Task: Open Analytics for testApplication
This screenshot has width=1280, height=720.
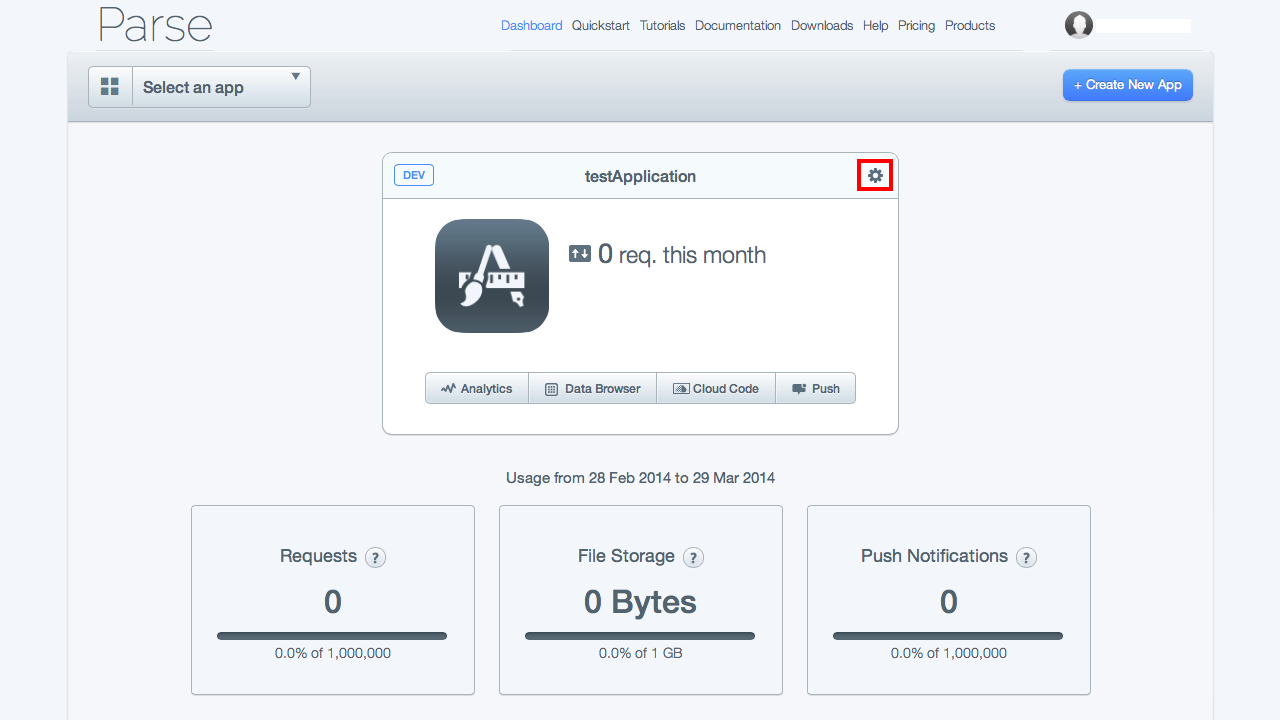Action: (477, 388)
